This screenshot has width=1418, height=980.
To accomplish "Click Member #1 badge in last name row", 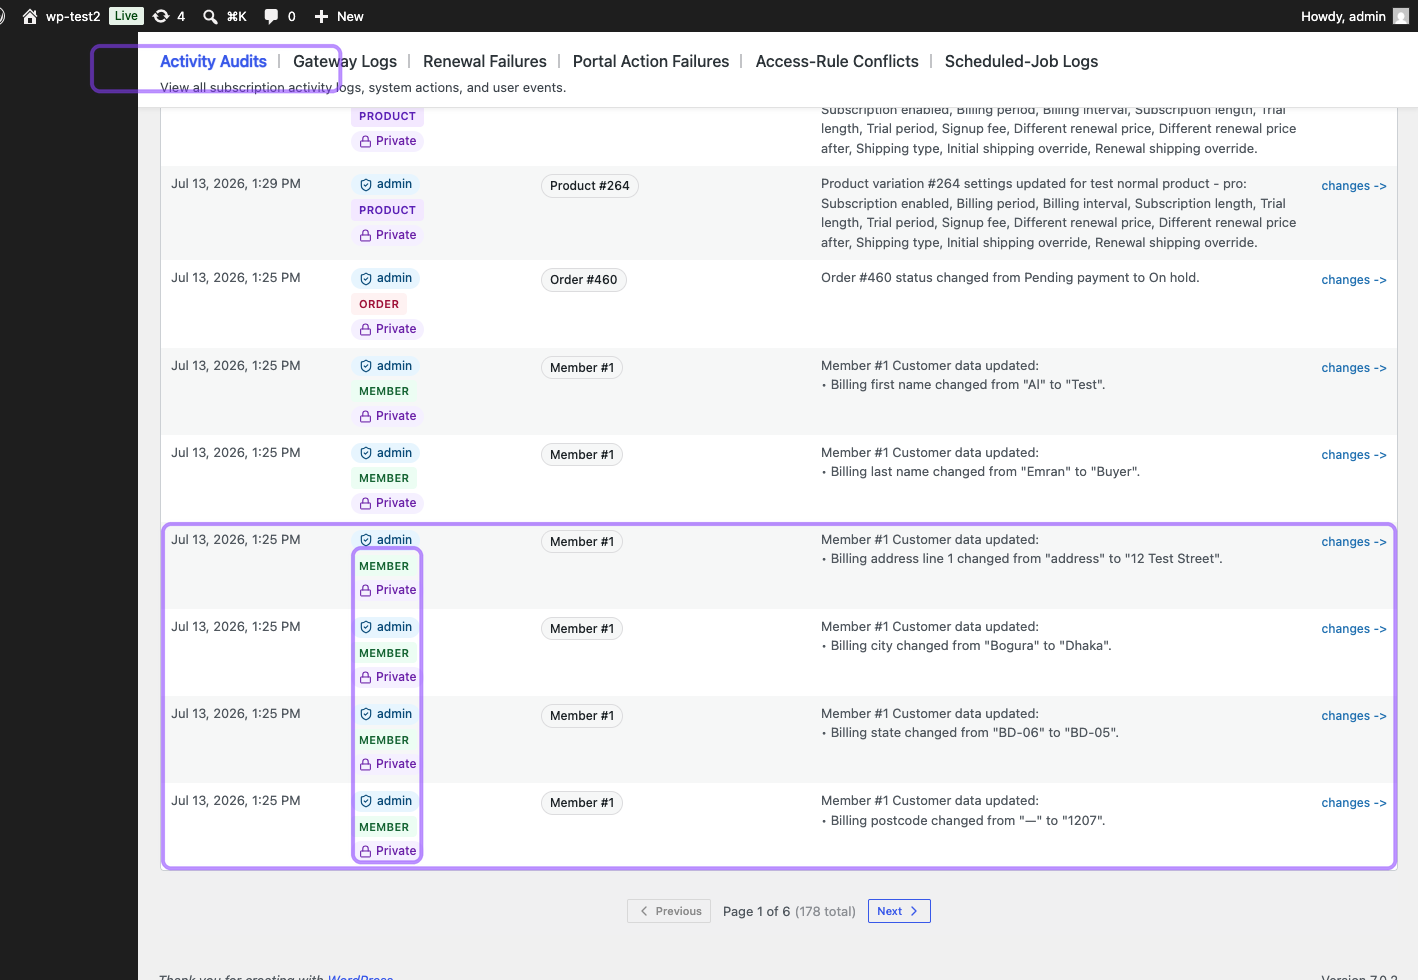I will 582,455.
